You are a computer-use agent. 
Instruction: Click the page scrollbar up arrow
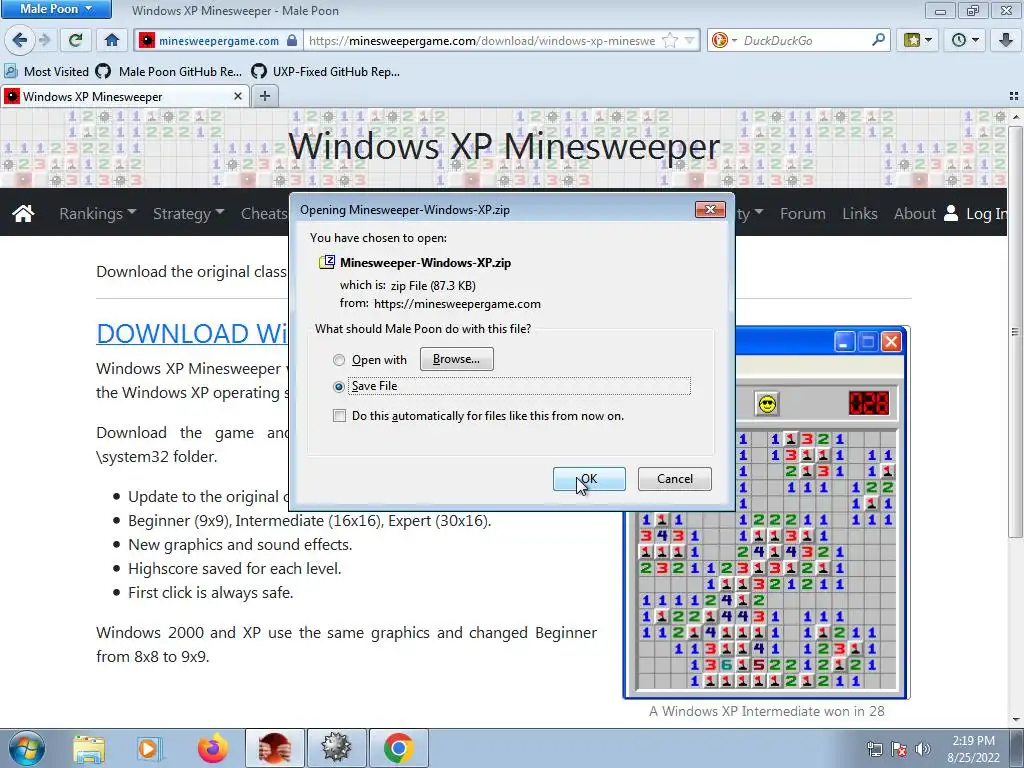(1016, 116)
